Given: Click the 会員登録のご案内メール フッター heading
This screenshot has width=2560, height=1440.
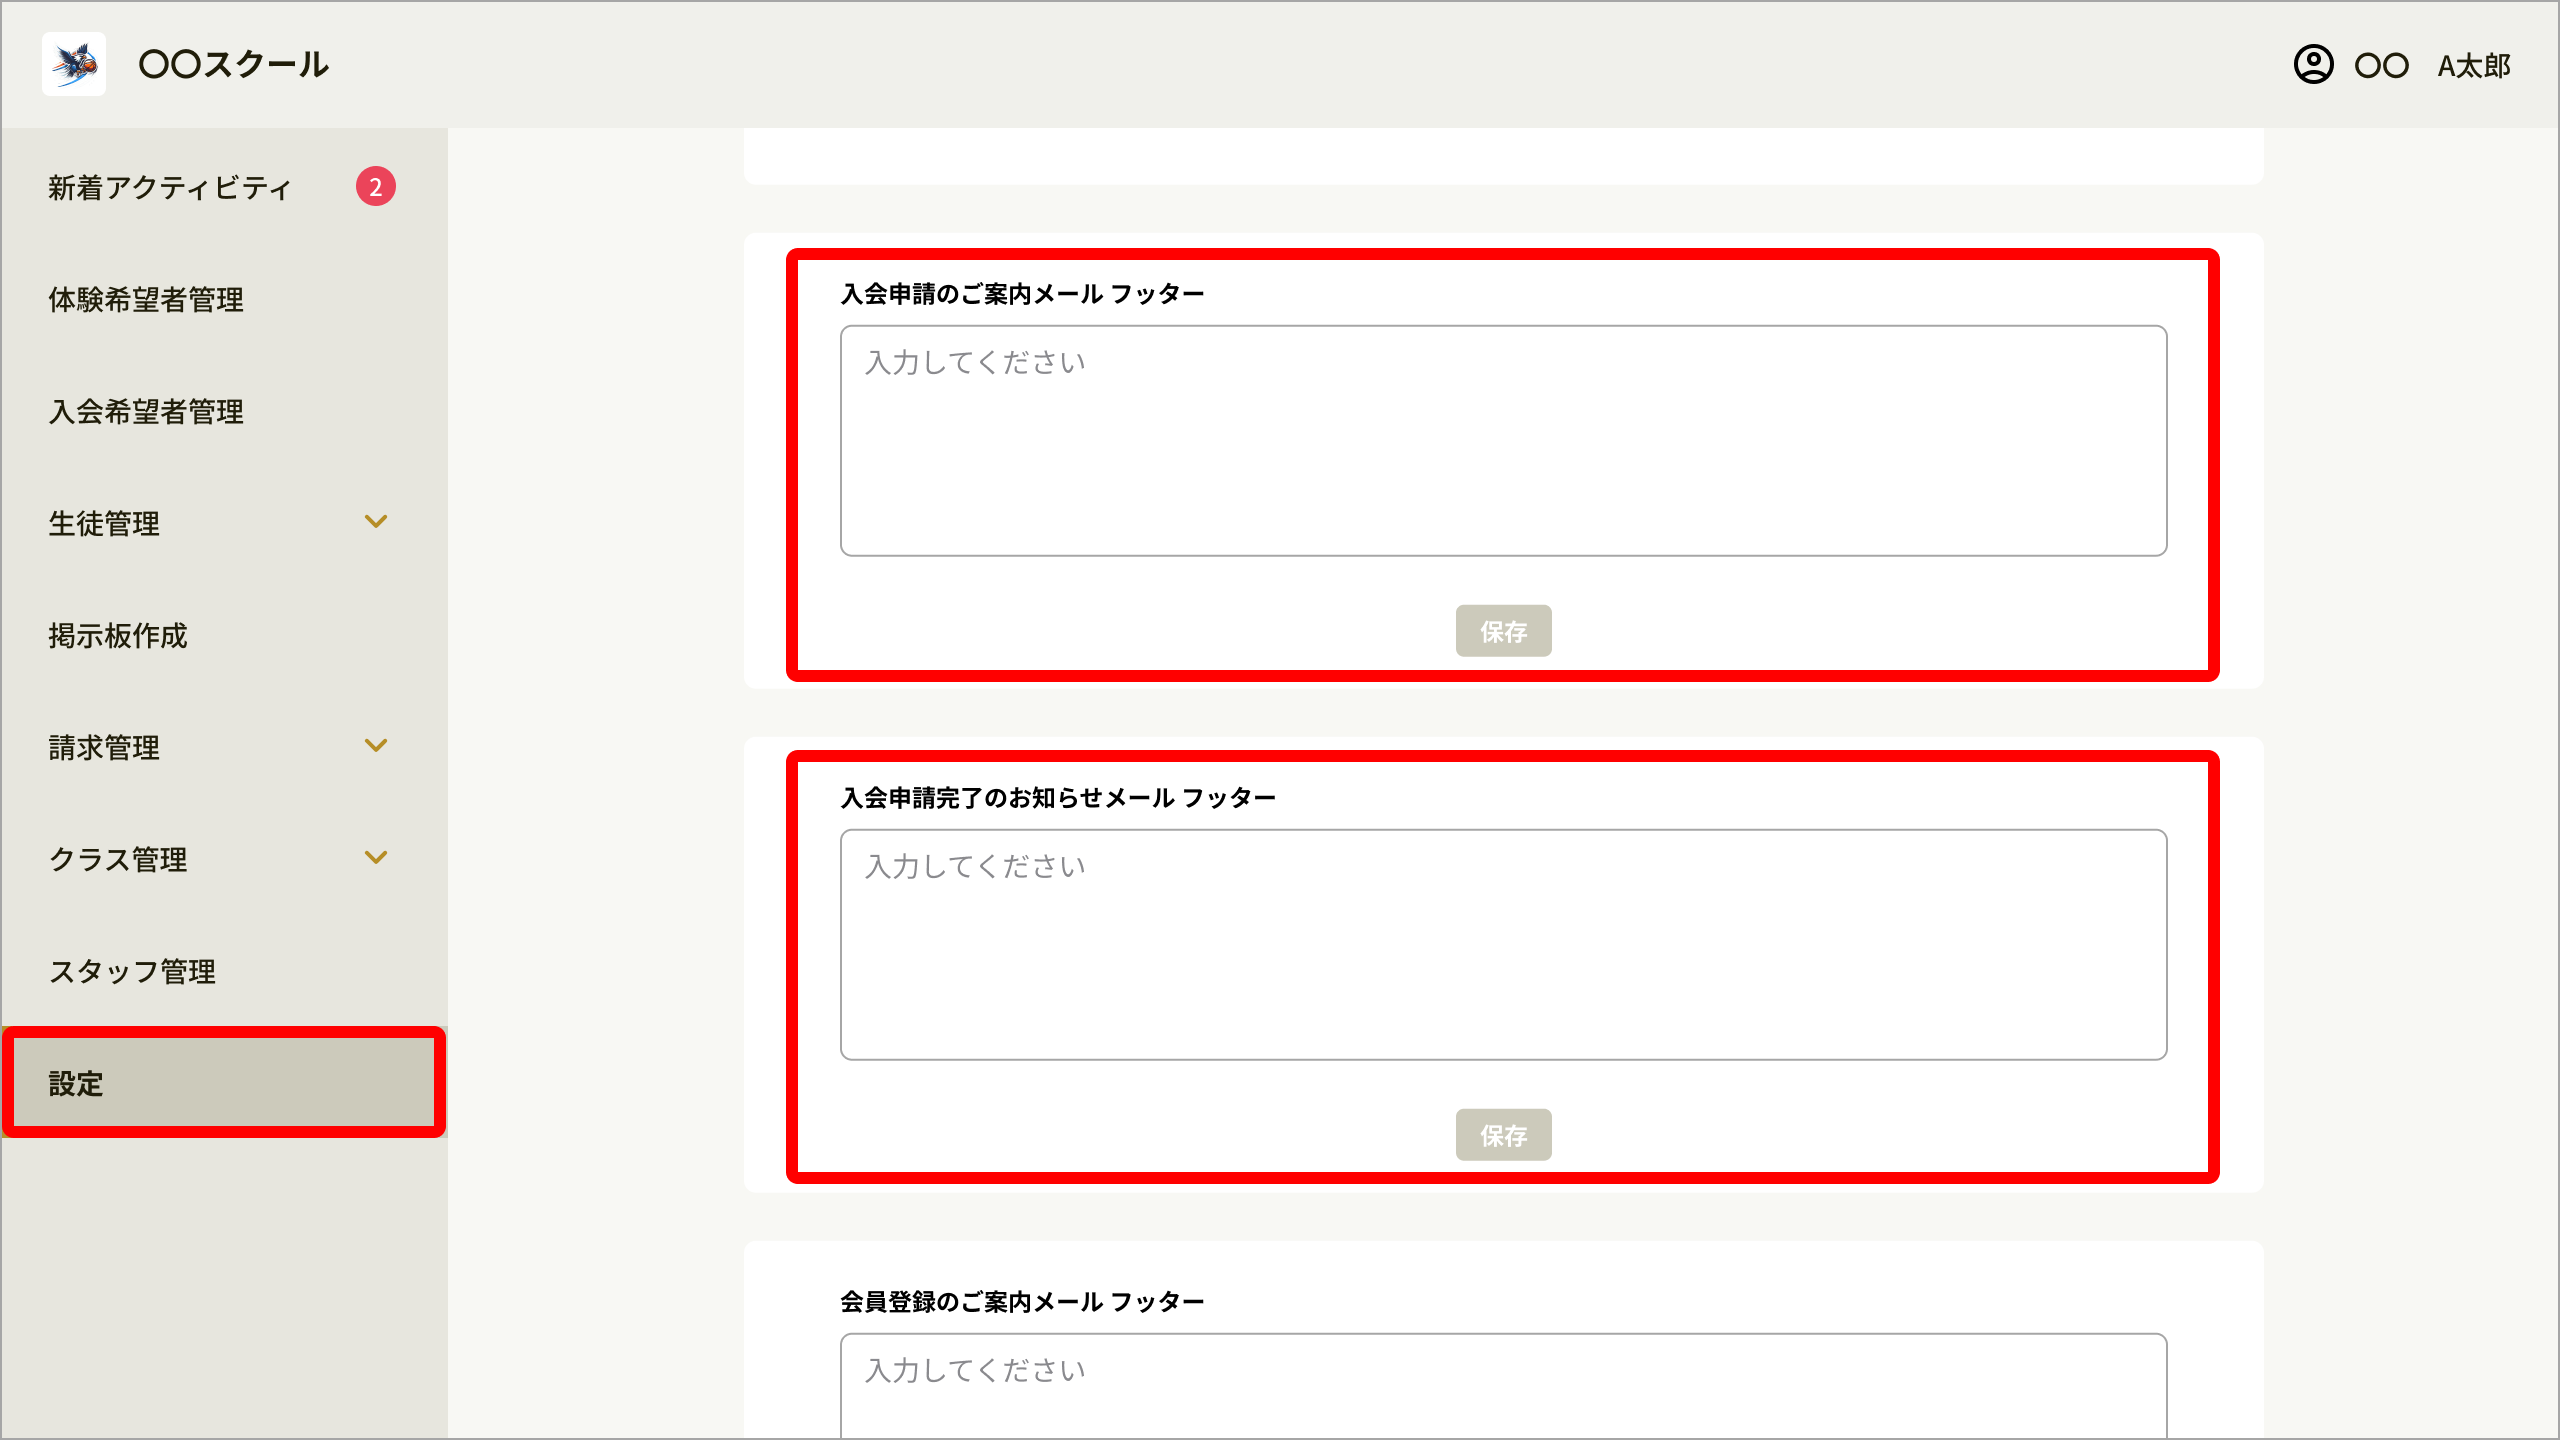Looking at the screenshot, I should pyautogui.click(x=1022, y=1301).
